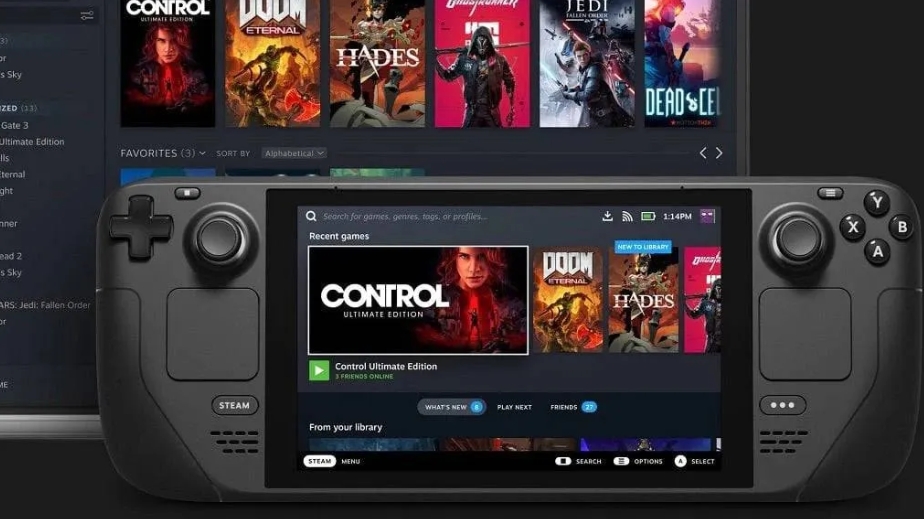The height and width of the screenshot is (519, 924).
Task: Click the green play button for Control
Action: pos(319,370)
